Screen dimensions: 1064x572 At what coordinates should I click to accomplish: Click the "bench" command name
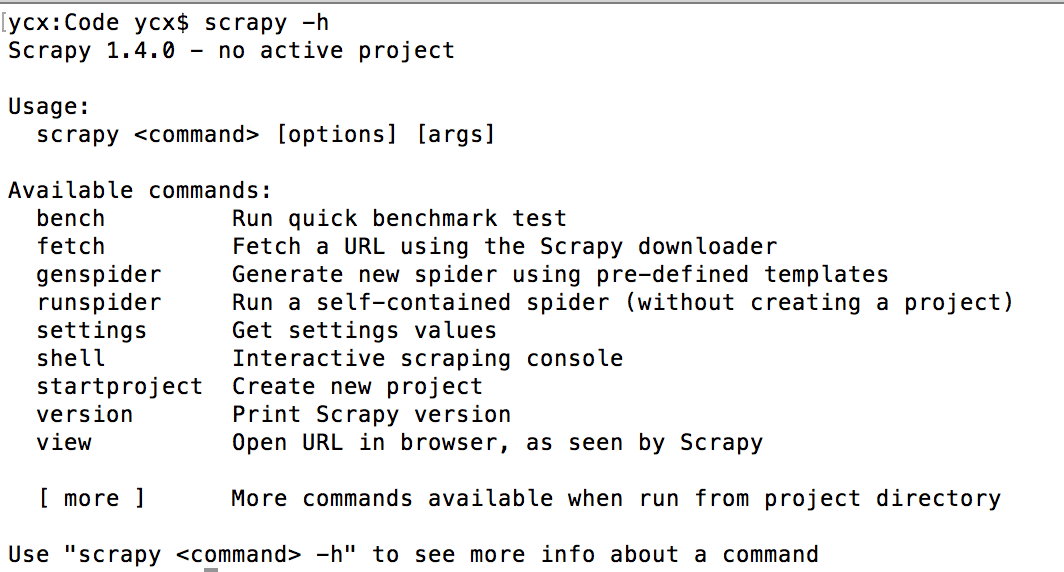[x=71, y=218]
